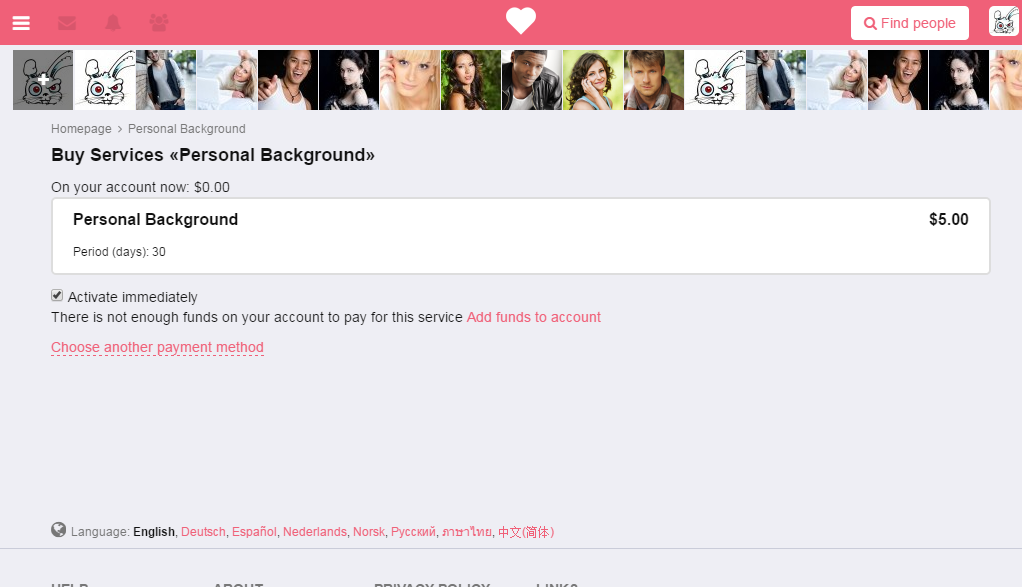Go to Homepage via the breadcrumb
The height and width of the screenshot is (587, 1022).
click(81, 129)
